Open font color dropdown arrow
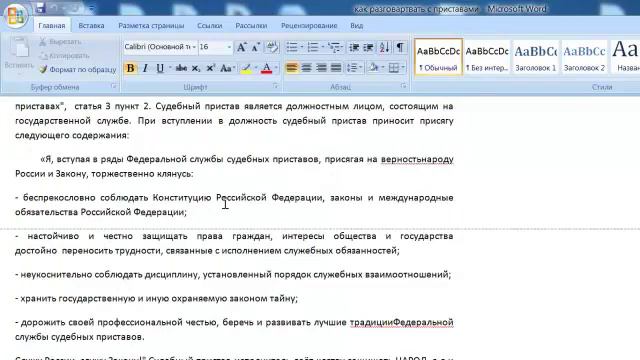640x360 pixels. pyautogui.click(x=276, y=68)
